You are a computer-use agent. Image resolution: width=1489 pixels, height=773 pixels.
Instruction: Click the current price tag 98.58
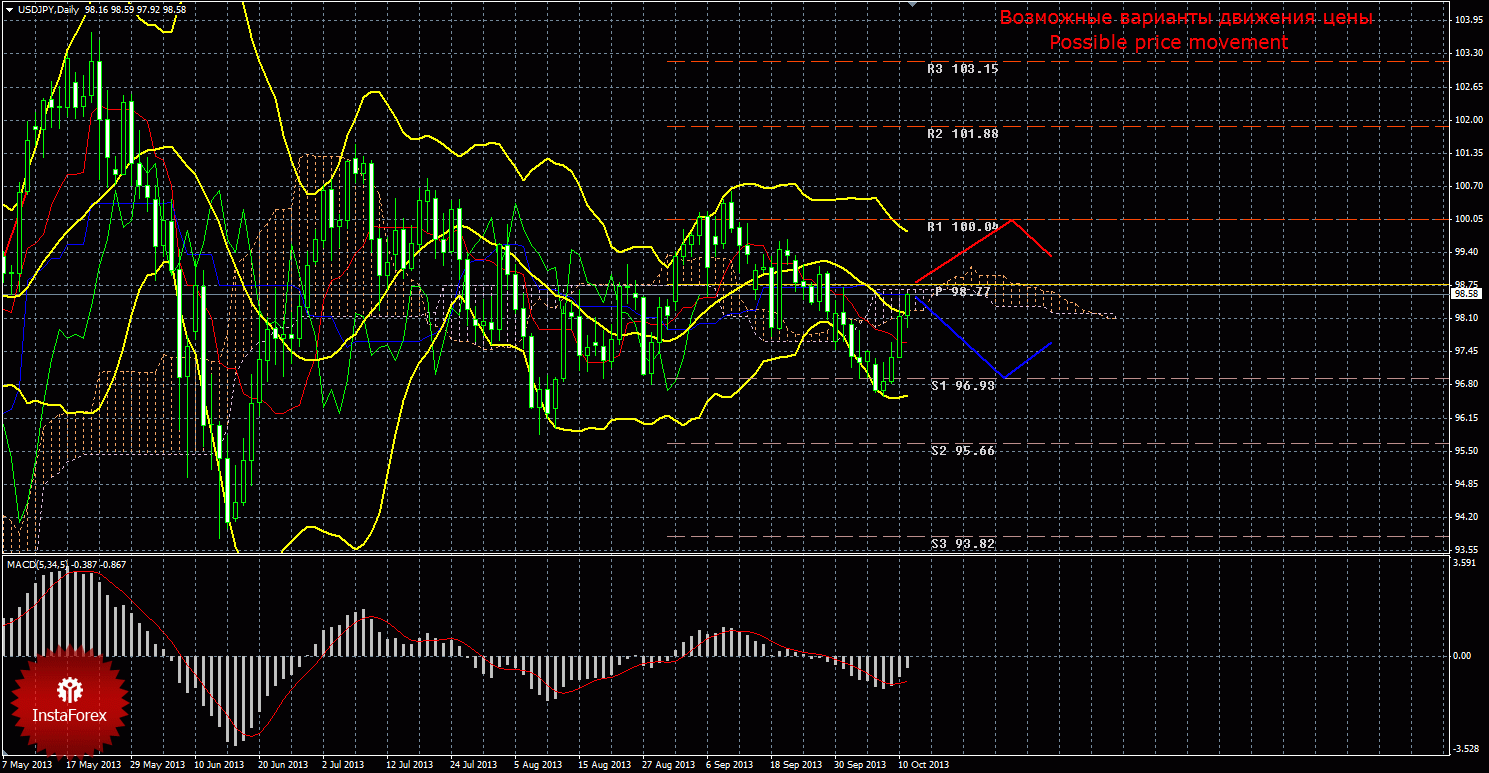(x=1466, y=294)
